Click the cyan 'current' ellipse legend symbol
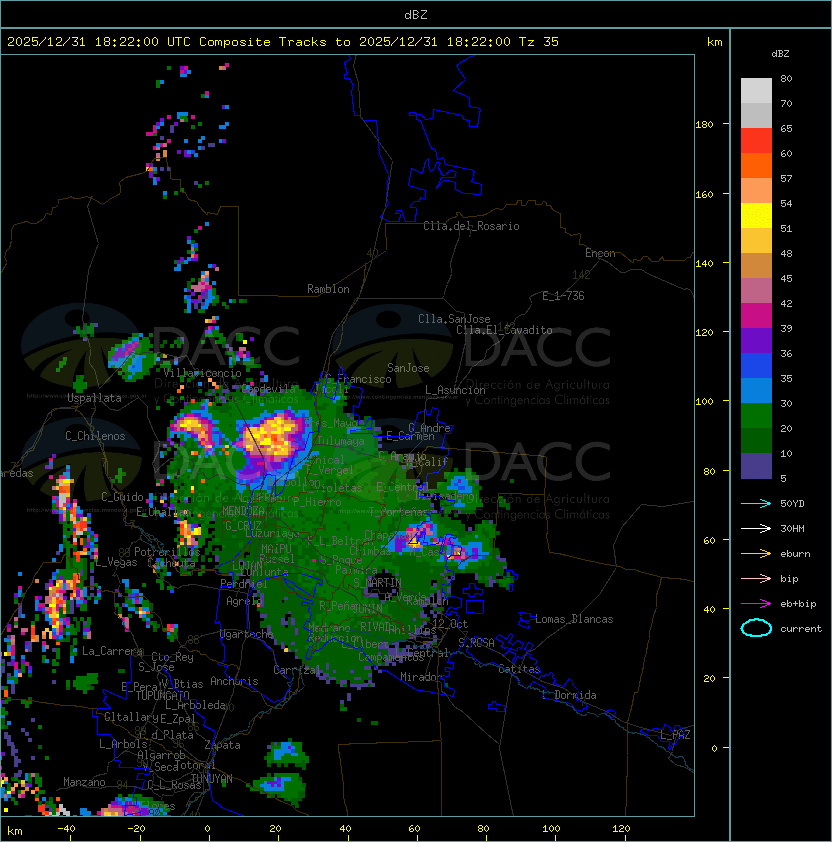This screenshot has width=832, height=842. tap(756, 628)
